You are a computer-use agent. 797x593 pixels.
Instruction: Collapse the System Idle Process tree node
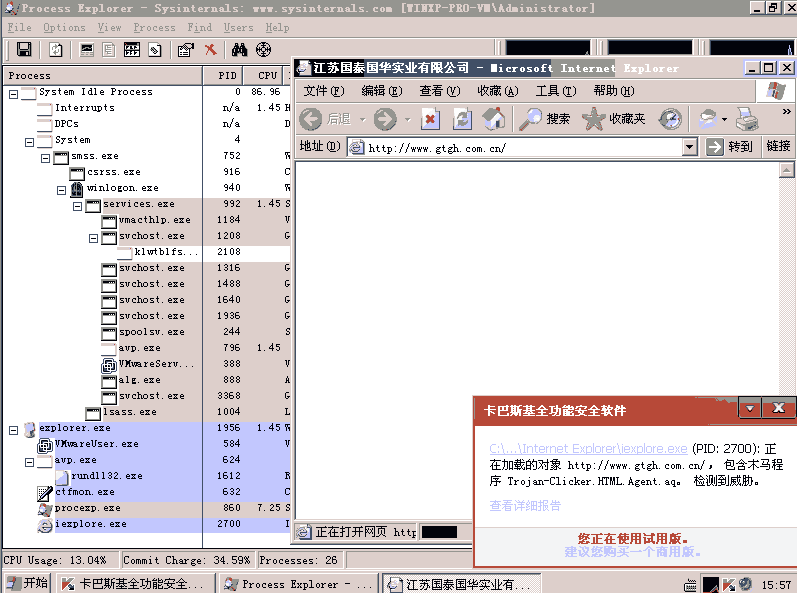point(14,94)
